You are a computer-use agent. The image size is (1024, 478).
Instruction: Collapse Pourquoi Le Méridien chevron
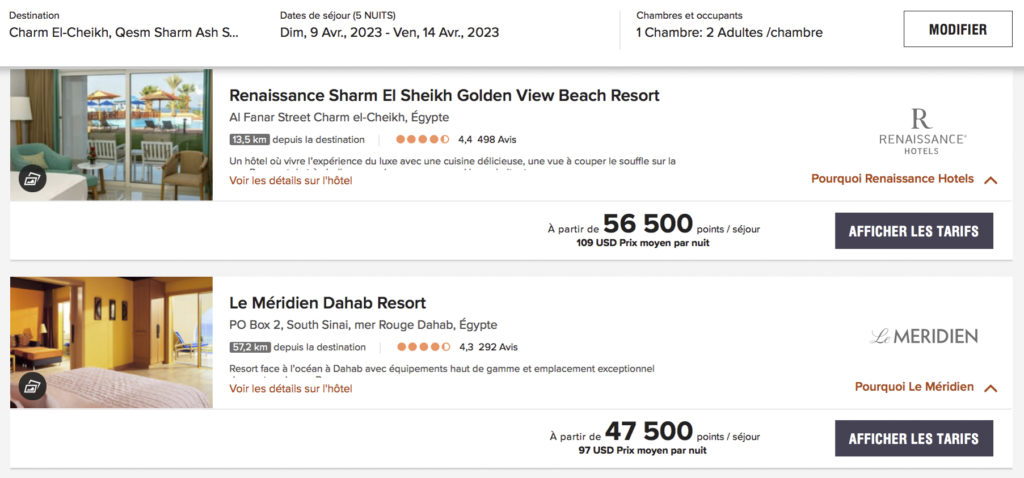pyautogui.click(x=991, y=388)
